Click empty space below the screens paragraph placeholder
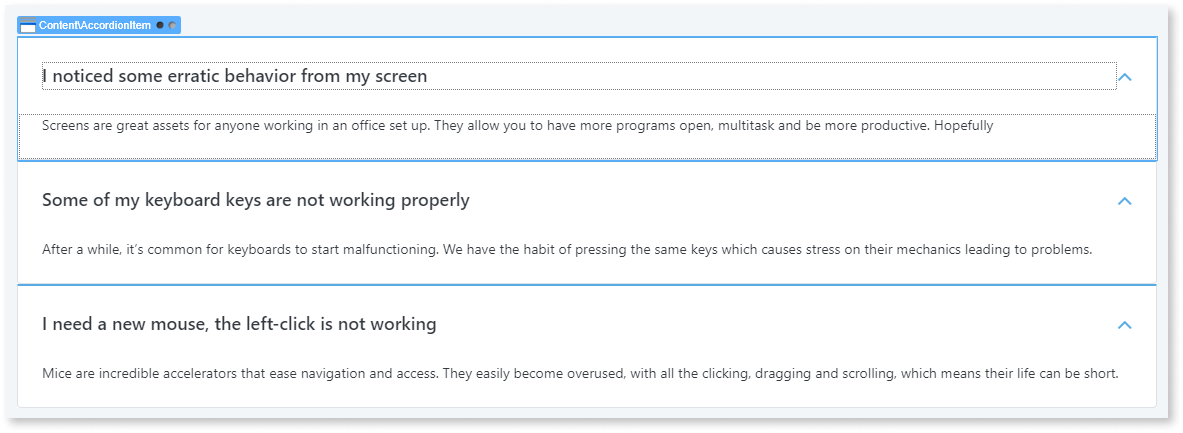The height and width of the screenshot is (433, 1183). (587, 148)
